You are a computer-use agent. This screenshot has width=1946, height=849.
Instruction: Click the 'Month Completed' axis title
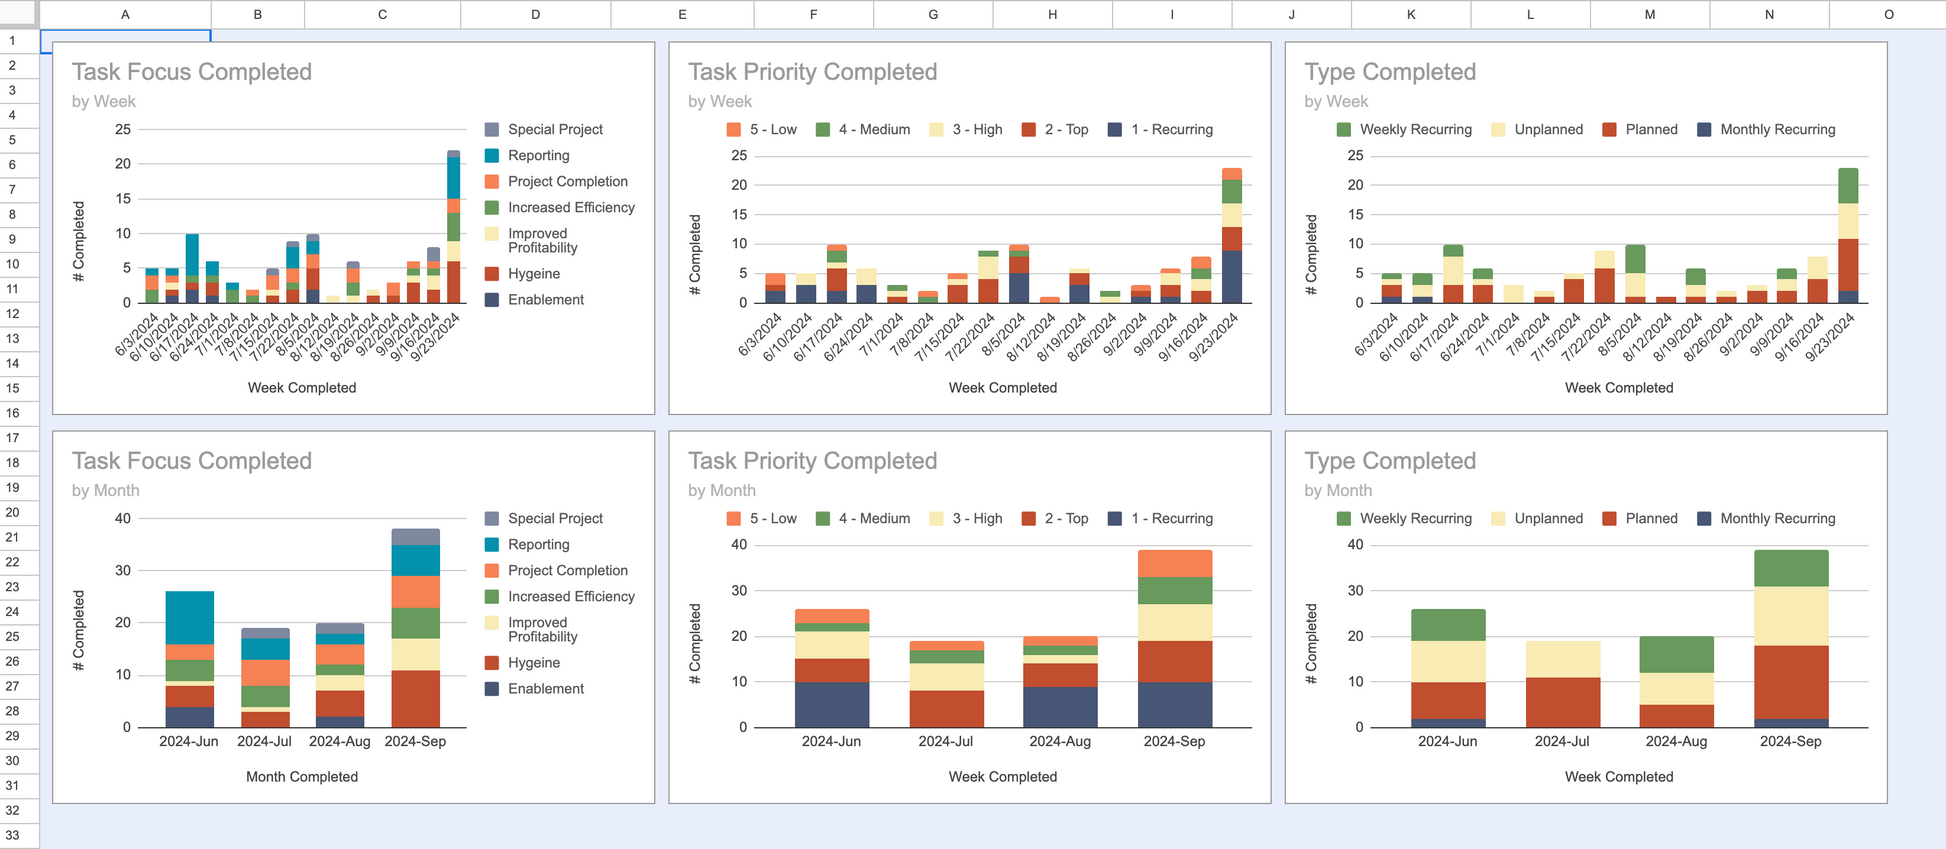[x=302, y=777]
